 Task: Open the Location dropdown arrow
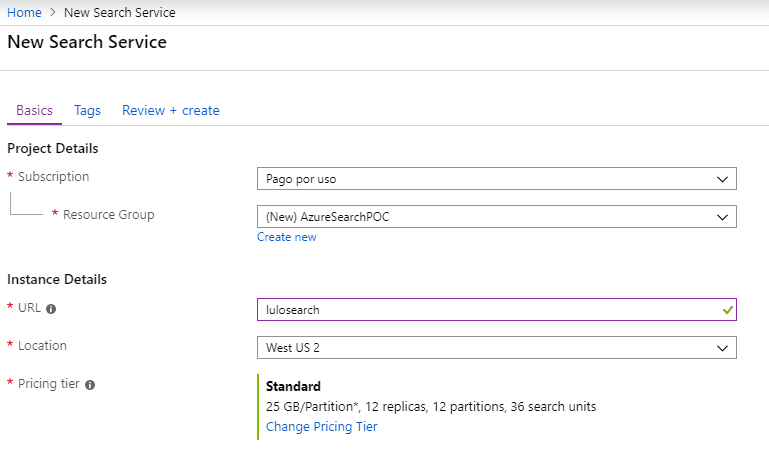722,348
